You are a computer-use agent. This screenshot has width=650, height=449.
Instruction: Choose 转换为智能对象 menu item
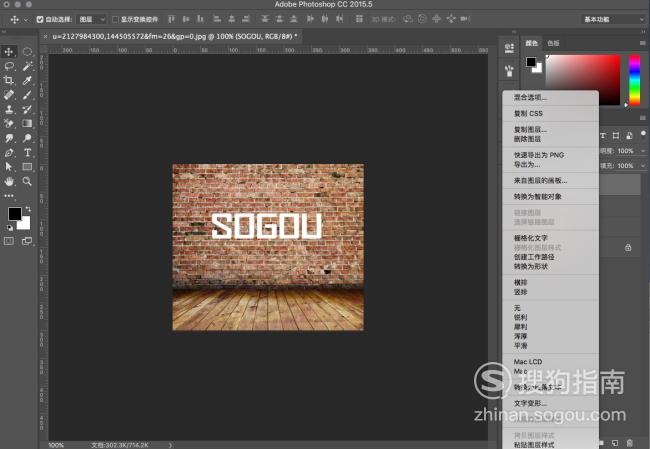click(x=551, y=197)
